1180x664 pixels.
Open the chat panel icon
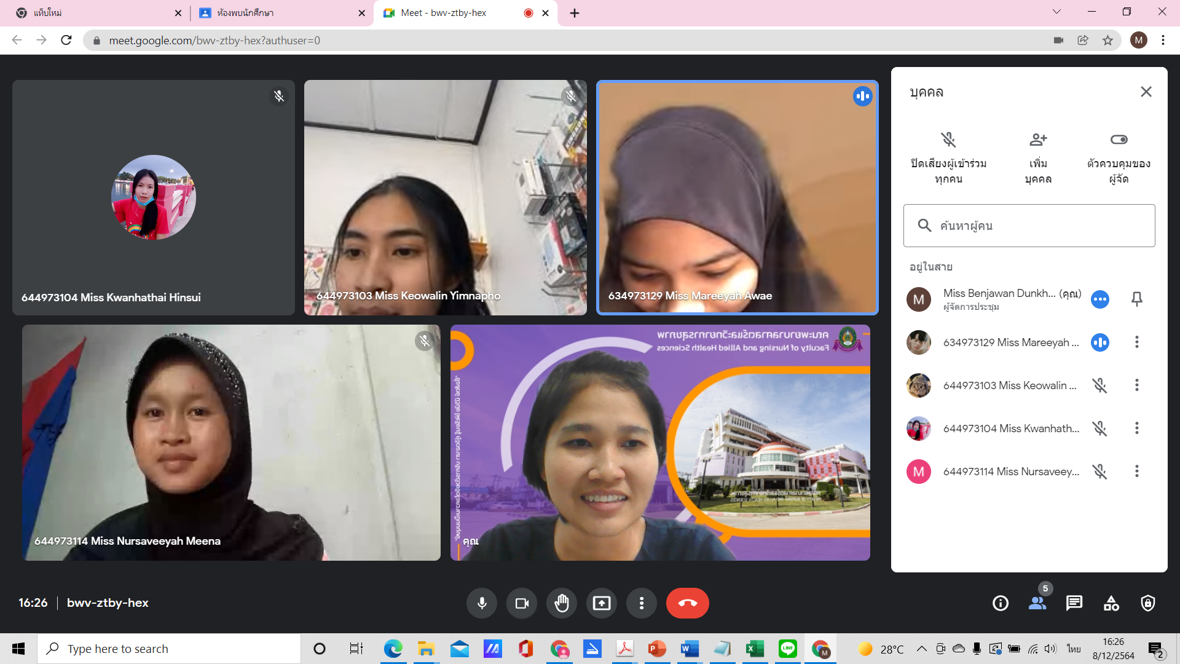(1074, 603)
